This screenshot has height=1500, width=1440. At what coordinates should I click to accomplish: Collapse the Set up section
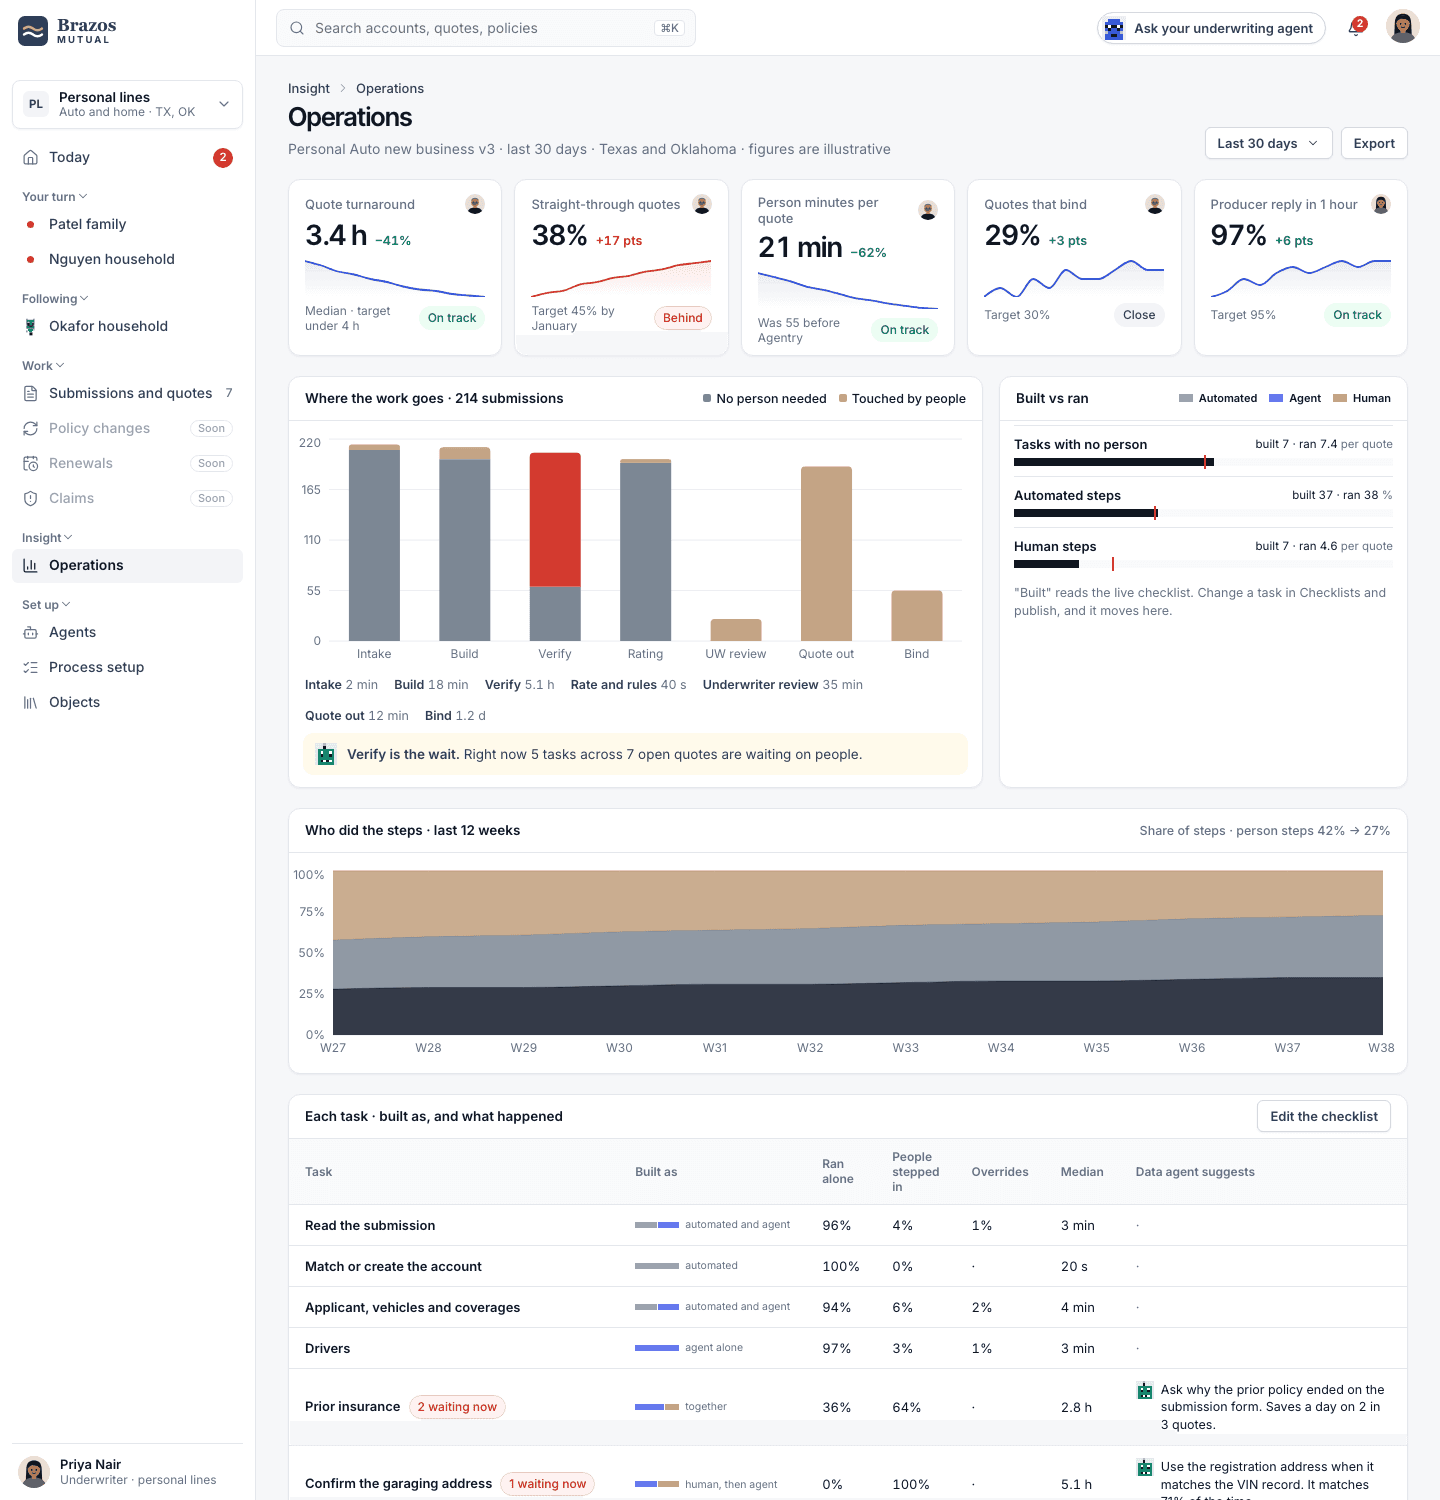coord(46,605)
